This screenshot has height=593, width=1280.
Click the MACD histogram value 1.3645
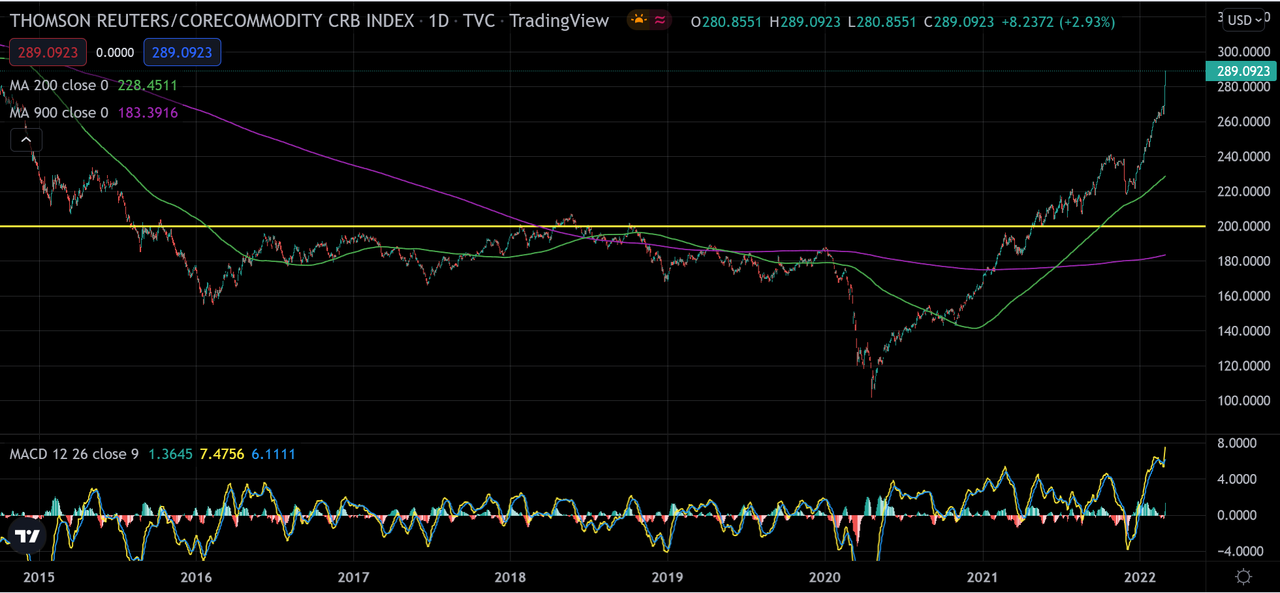coord(172,454)
